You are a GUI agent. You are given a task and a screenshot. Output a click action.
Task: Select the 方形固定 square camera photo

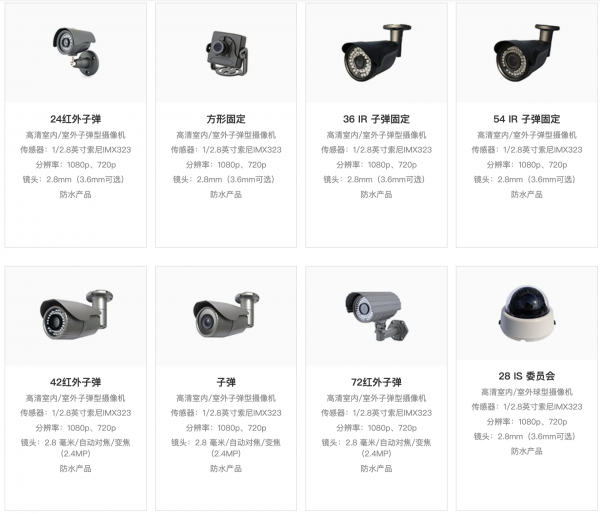point(227,54)
